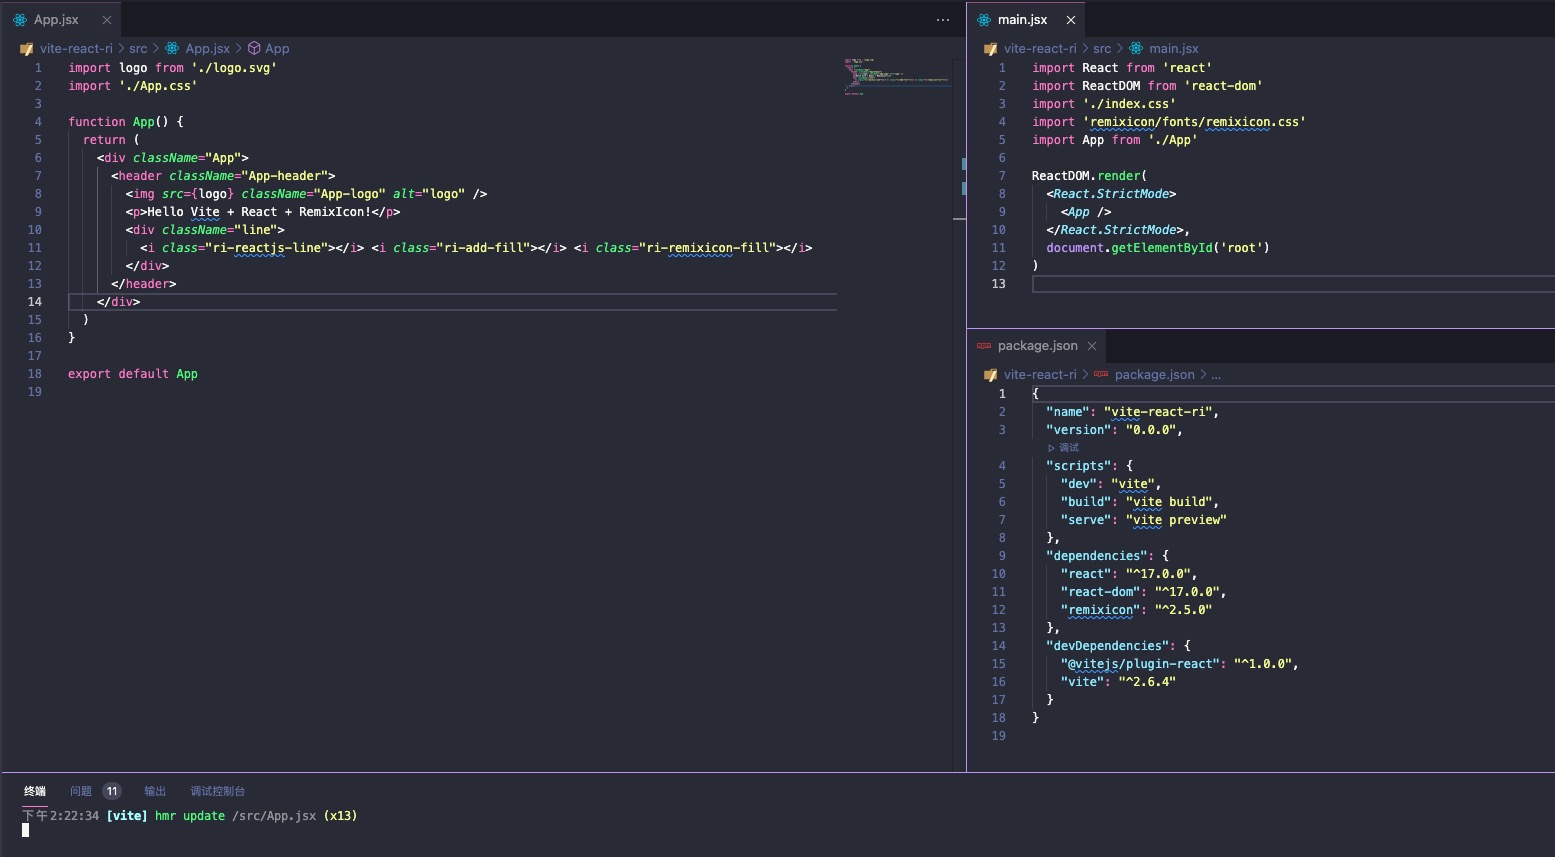Viewport: 1555px width, 857px height.
Task: Select the 终端 panel tab
Action: (34, 791)
